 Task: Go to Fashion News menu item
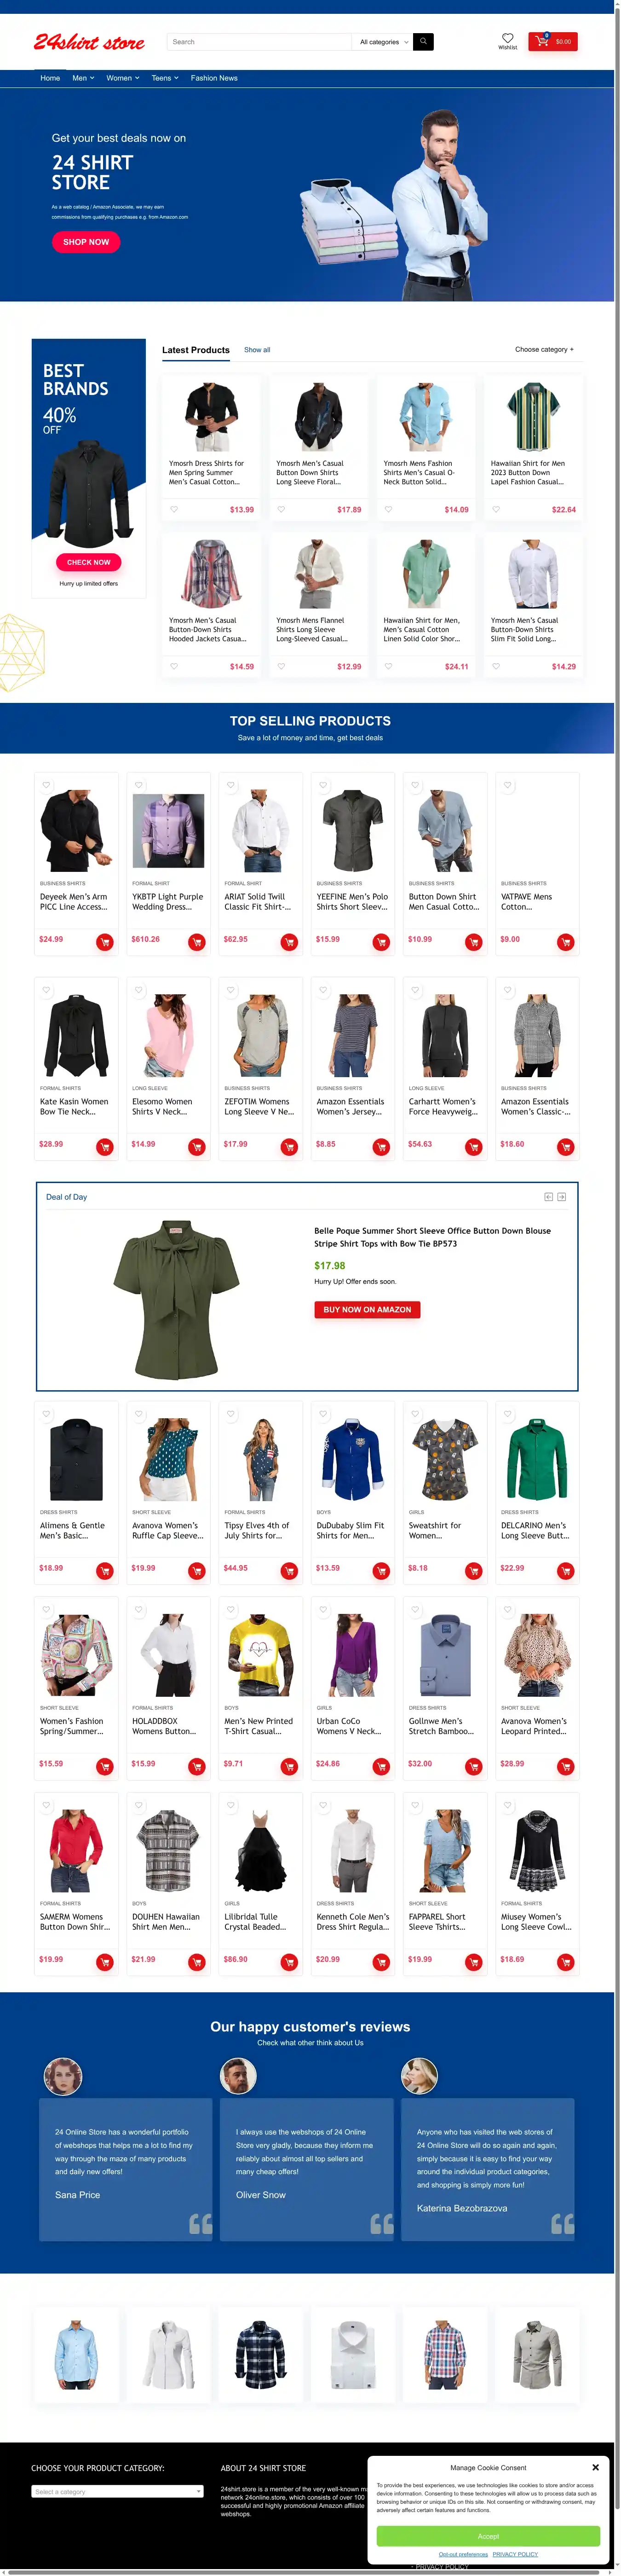tap(214, 78)
